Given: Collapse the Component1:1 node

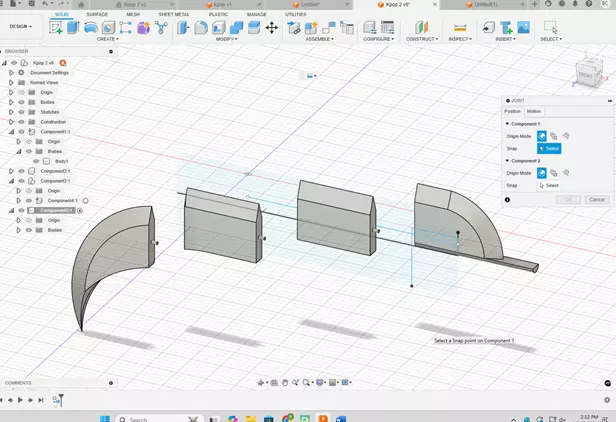Looking at the screenshot, I should coord(11,132).
